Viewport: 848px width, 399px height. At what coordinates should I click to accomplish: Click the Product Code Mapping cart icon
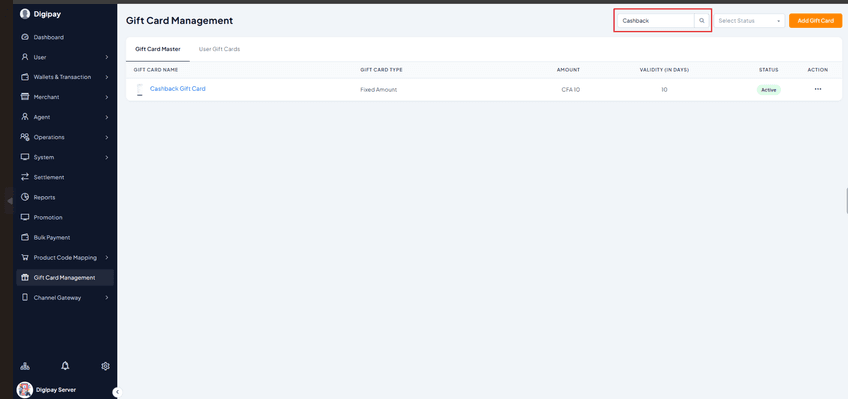pos(25,257)
